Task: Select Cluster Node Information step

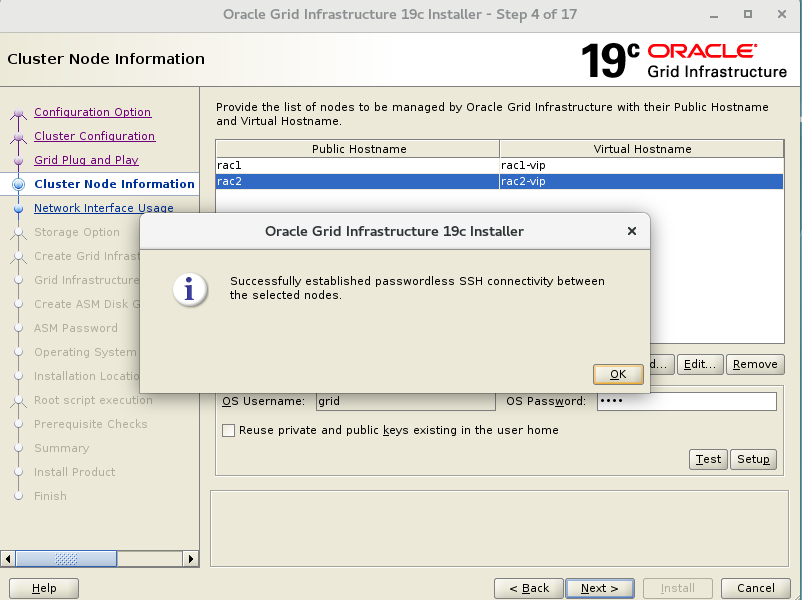Action: 114,184
